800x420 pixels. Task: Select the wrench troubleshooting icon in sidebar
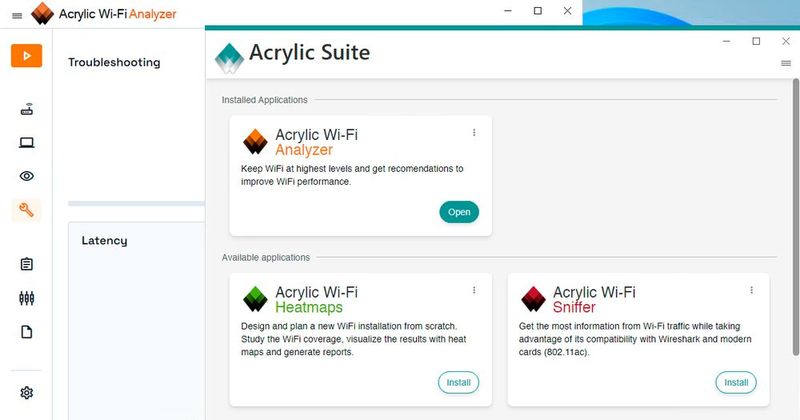tap(27, 210)
